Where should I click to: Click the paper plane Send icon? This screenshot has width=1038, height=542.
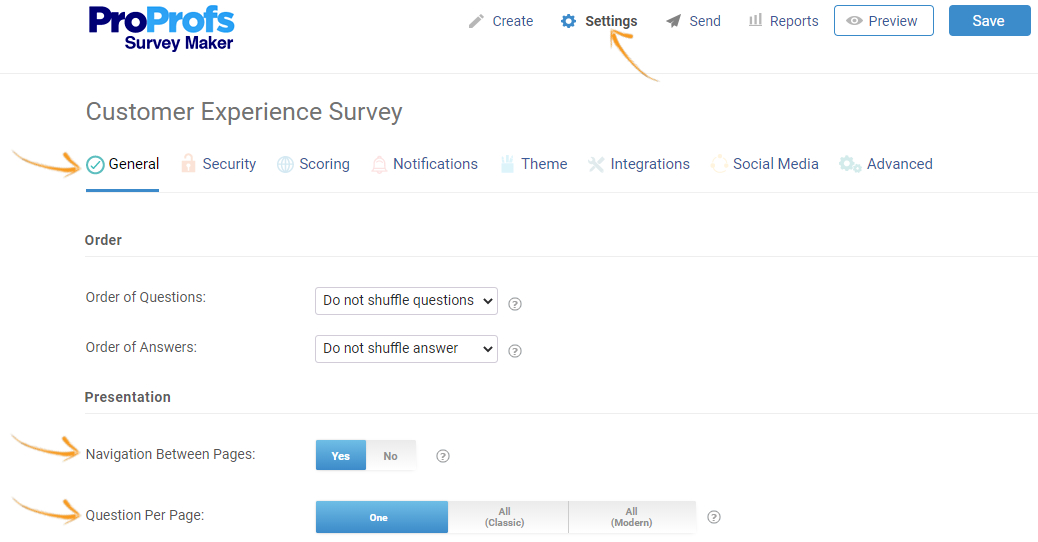click(674, 21)
